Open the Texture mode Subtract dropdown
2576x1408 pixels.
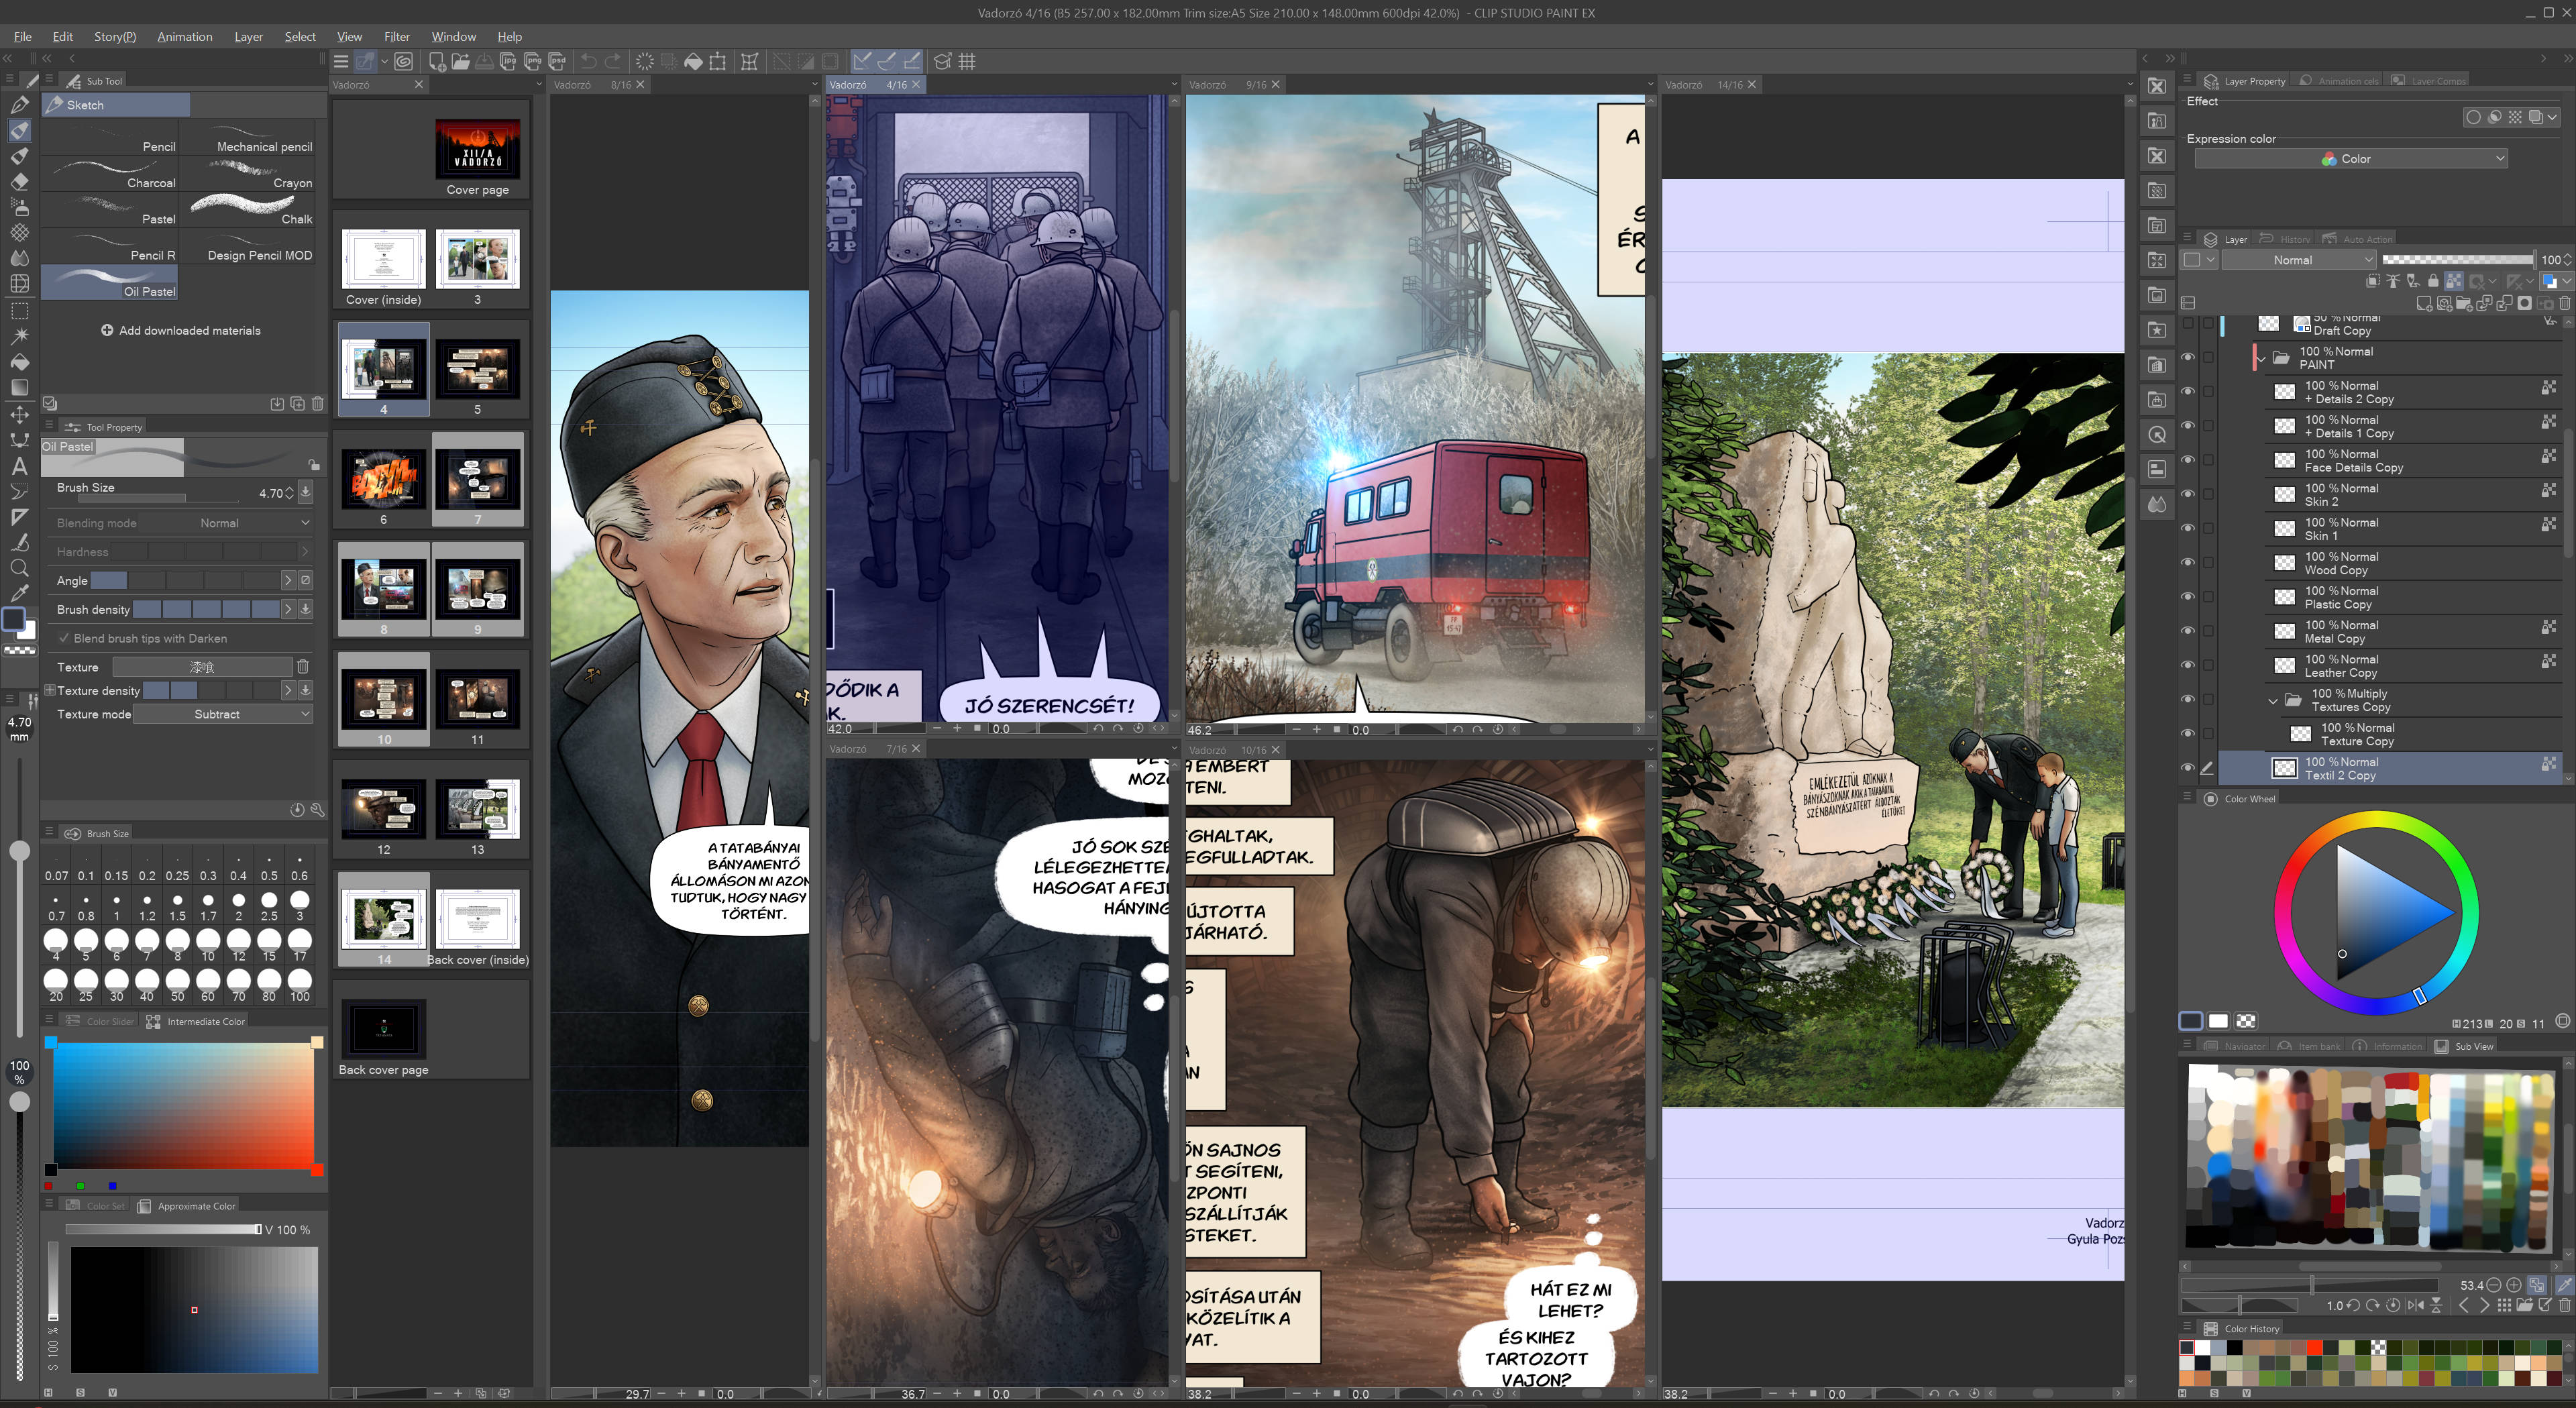[223, 714]
